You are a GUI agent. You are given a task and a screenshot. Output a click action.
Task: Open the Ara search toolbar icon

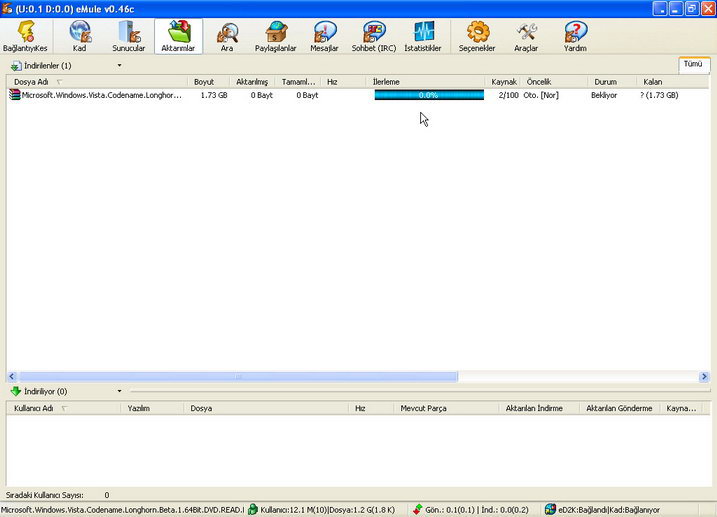[227, 36]
